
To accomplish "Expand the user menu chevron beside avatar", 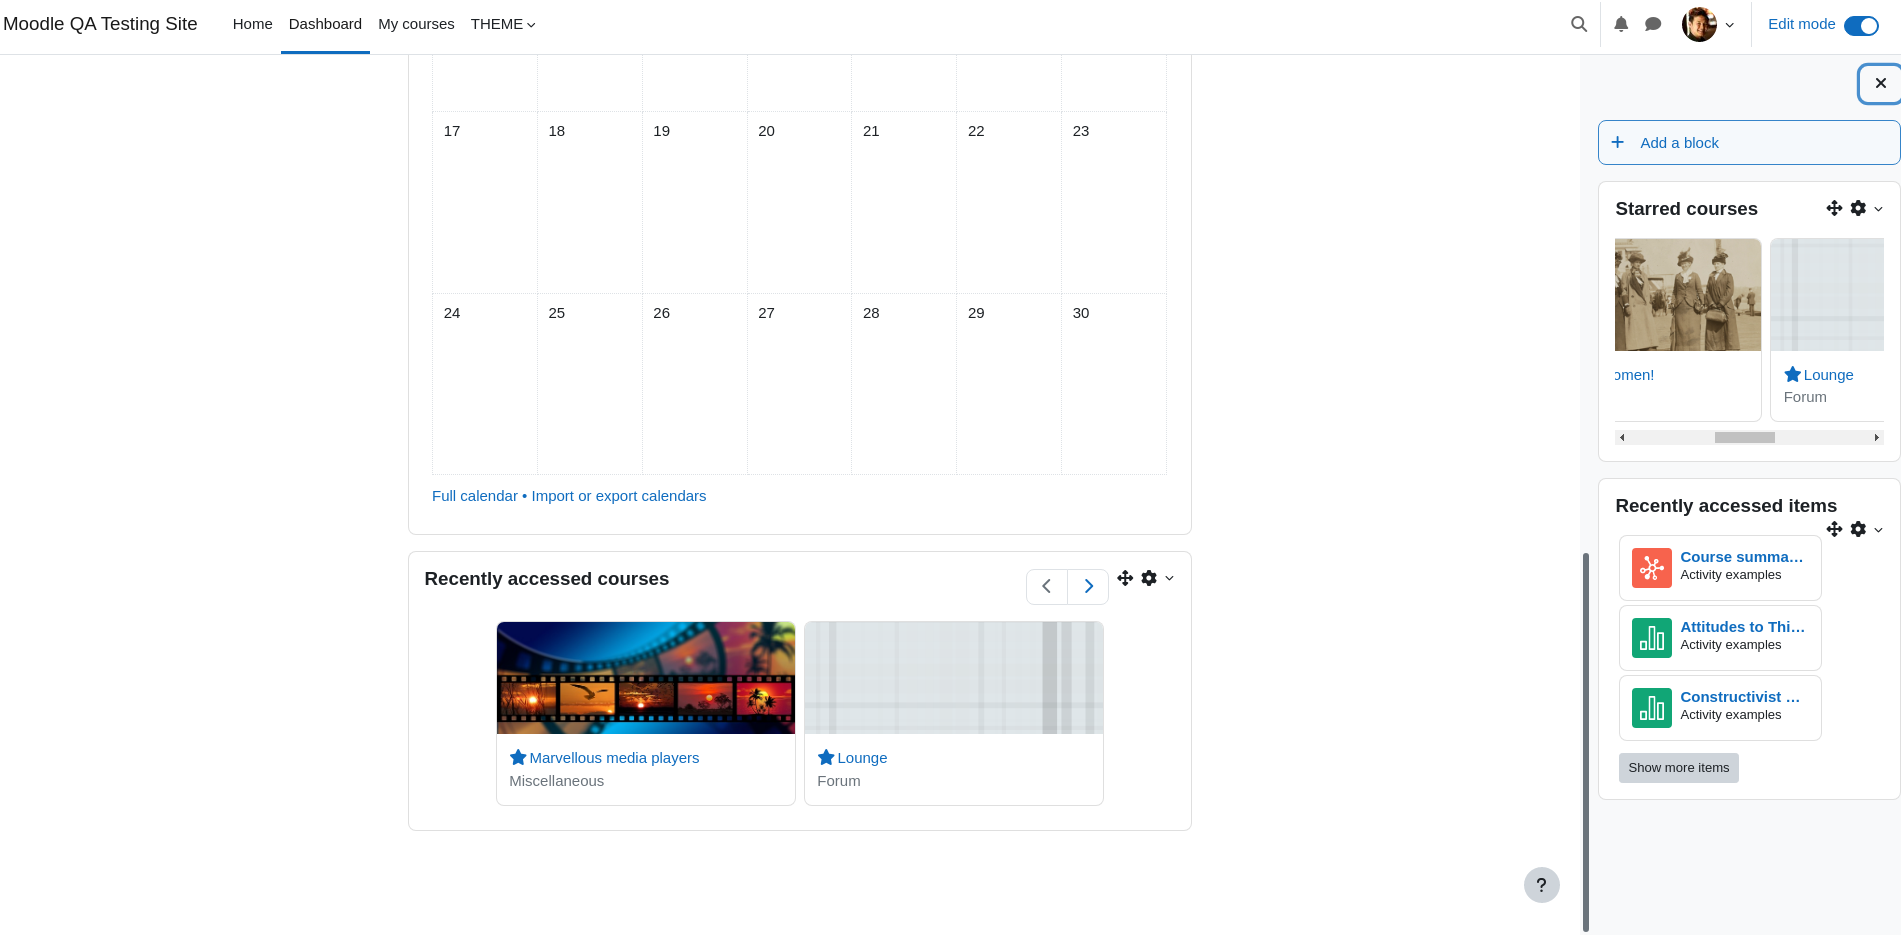I will coord(1730,25).
